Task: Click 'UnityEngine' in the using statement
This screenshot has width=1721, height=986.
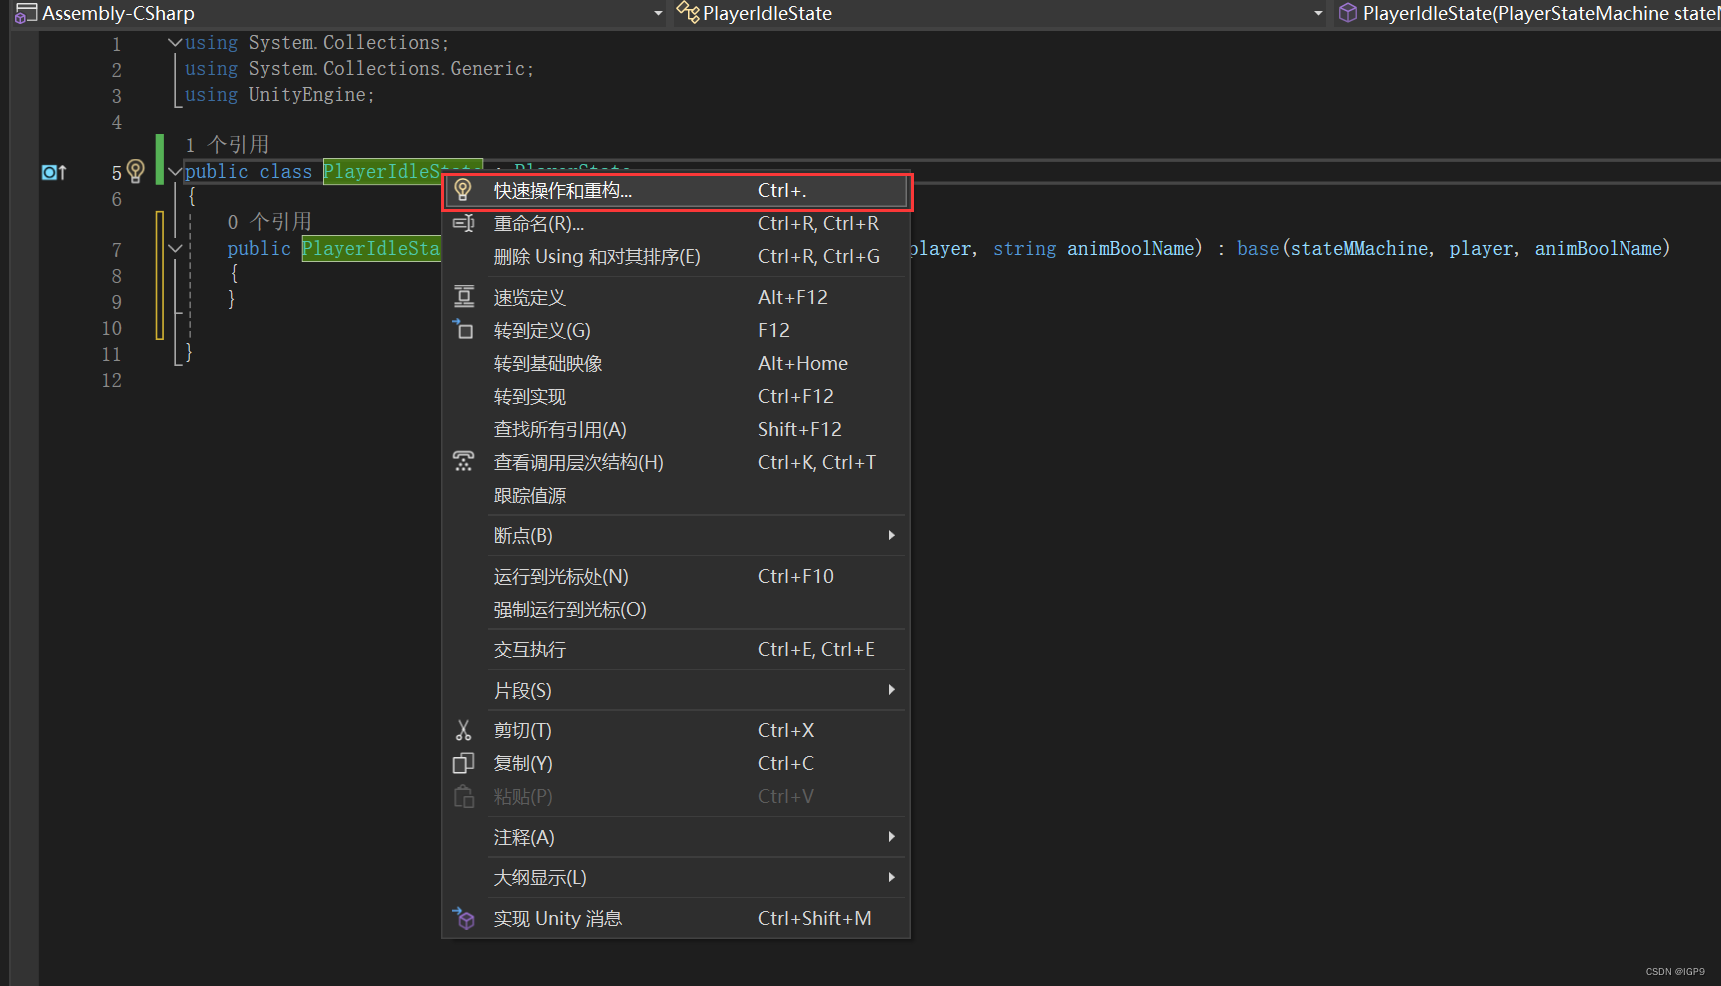Action: coord(307,95)
